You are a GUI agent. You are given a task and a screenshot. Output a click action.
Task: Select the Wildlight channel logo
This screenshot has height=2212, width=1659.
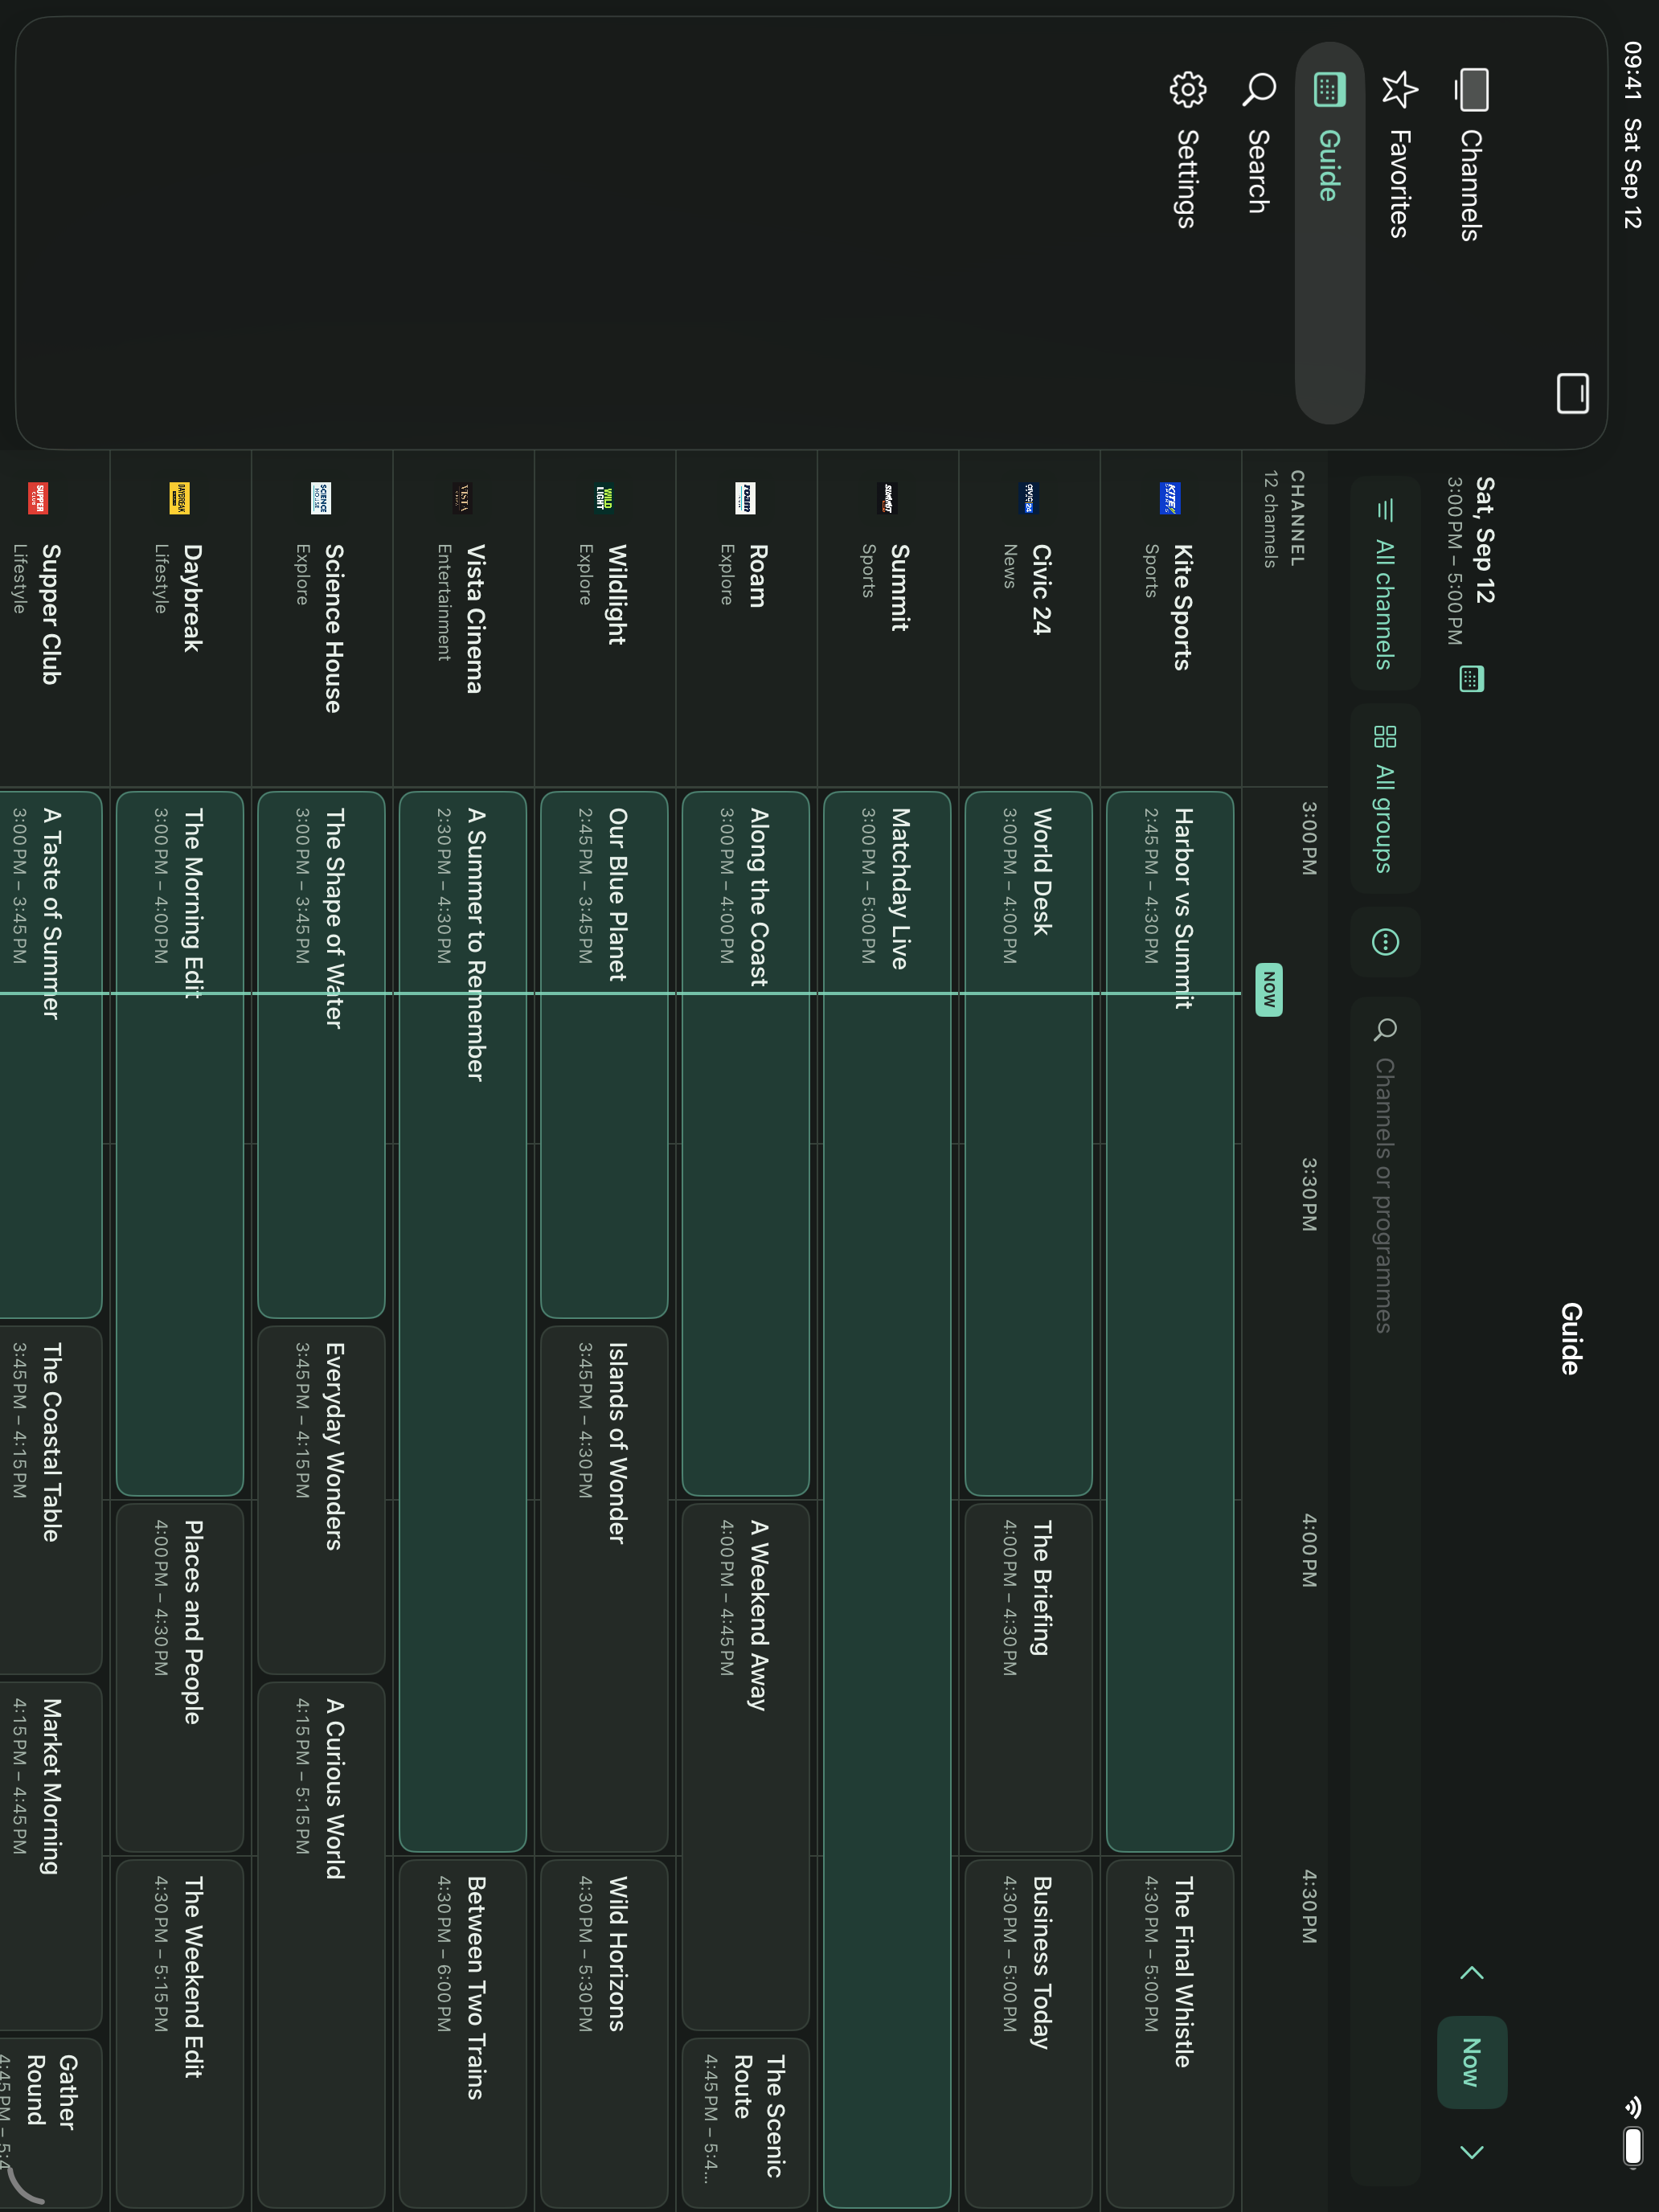tap(604, 498)
